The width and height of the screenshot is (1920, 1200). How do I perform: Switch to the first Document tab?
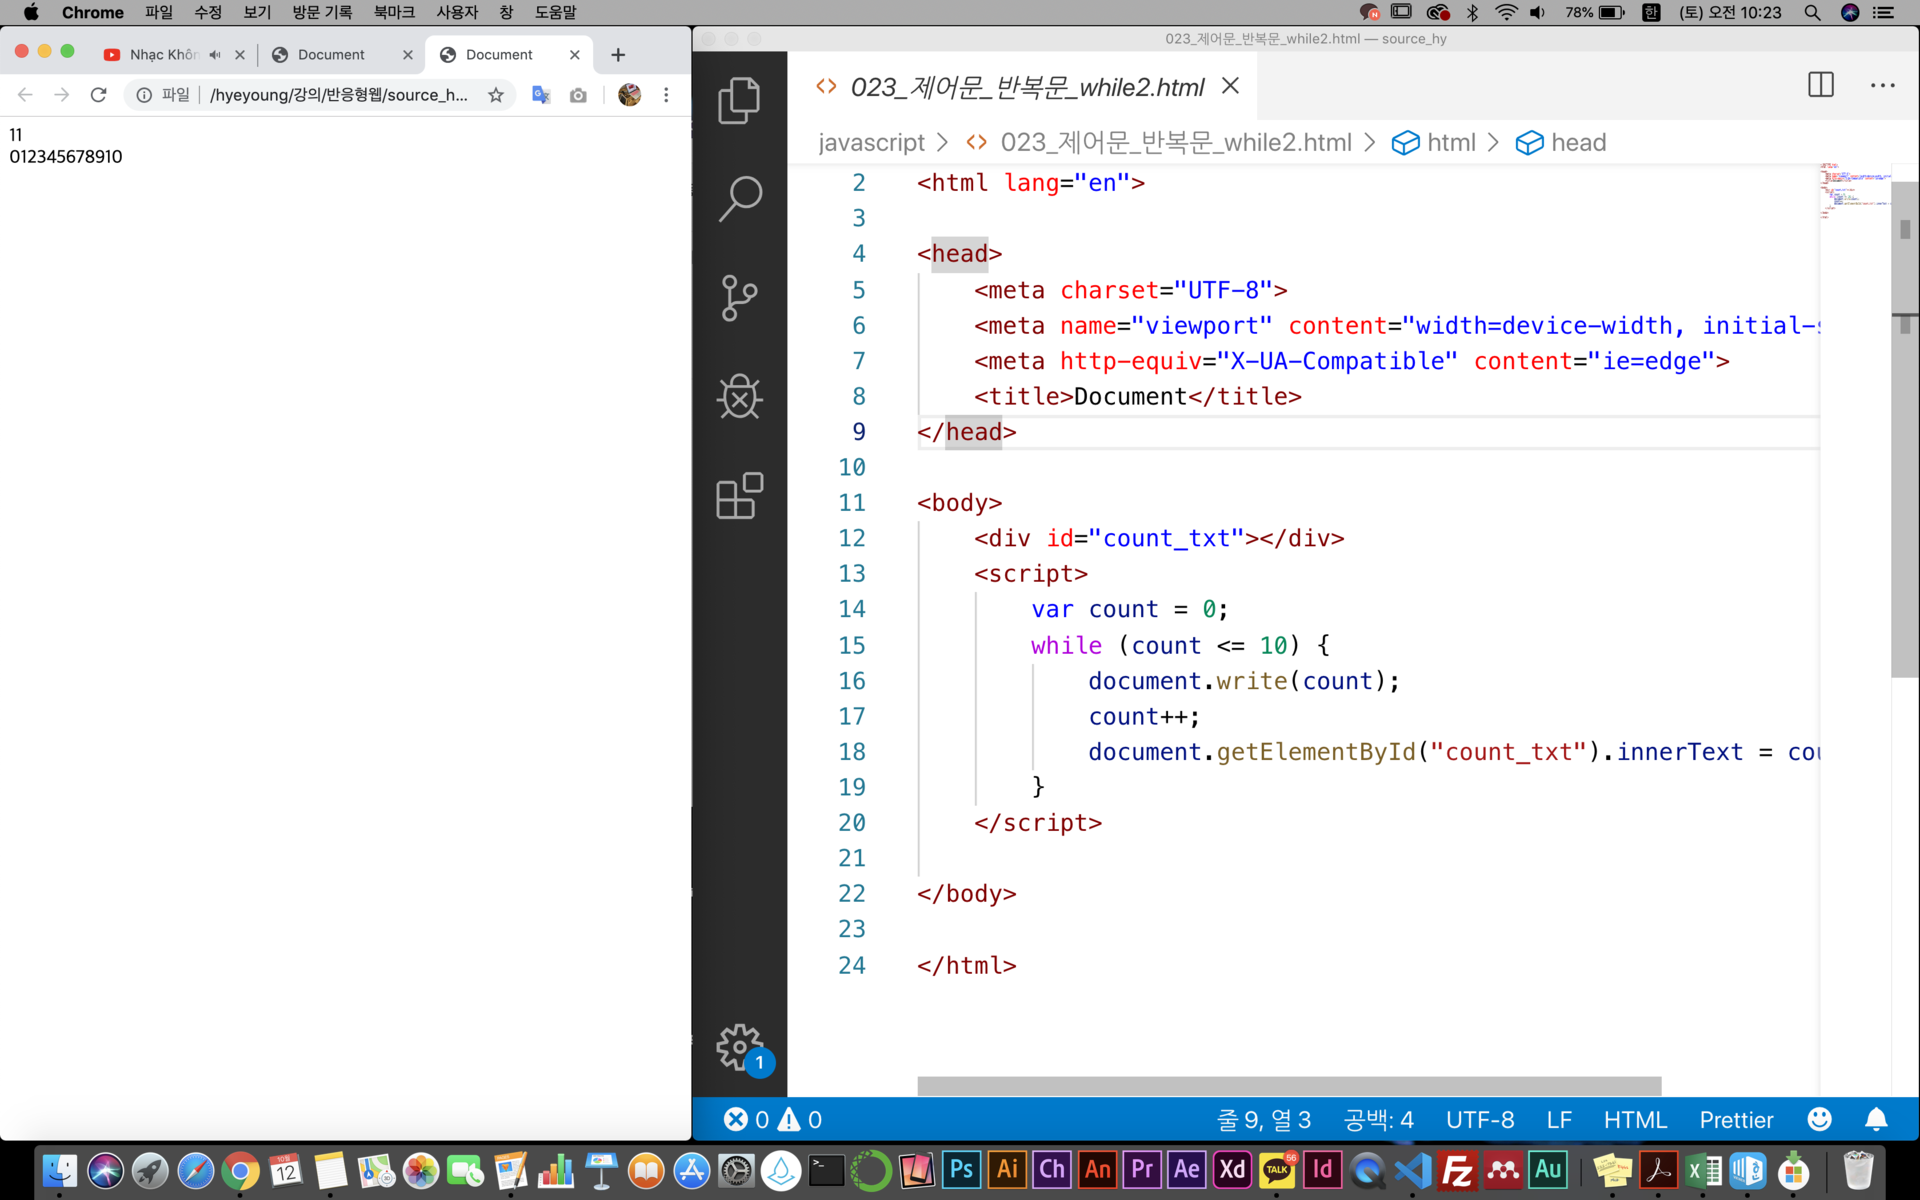pos(331,55)
